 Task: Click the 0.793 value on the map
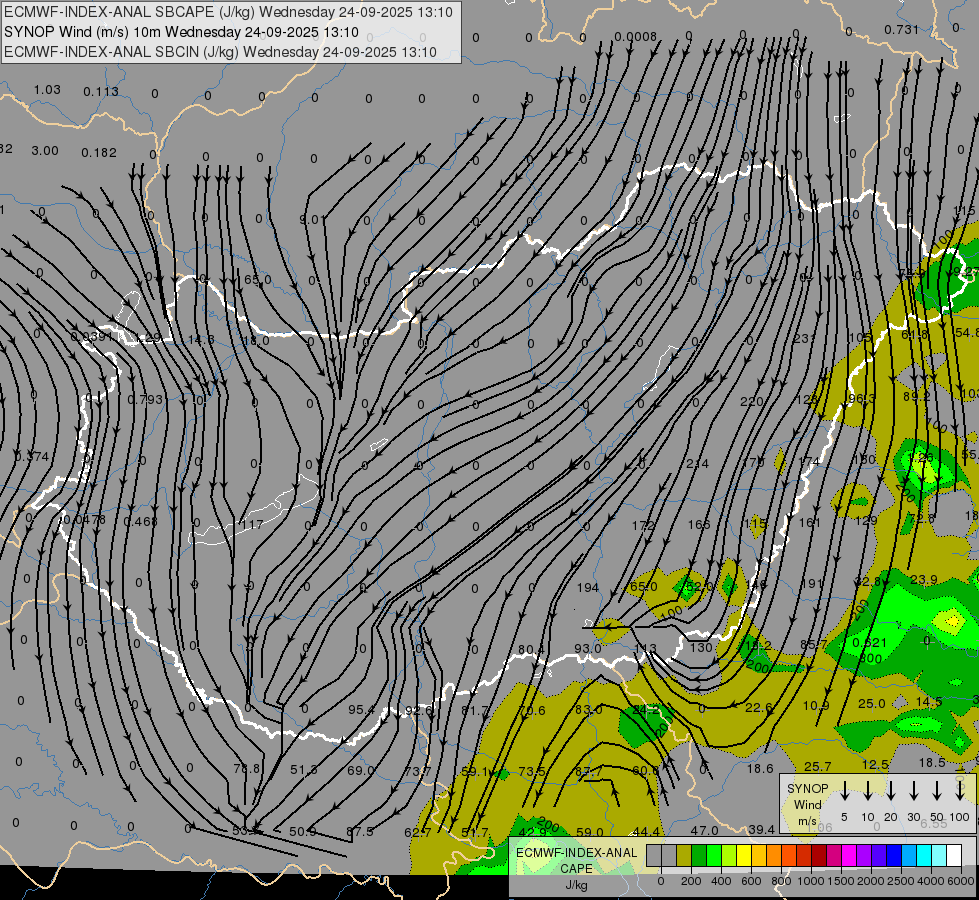[145, 399]
